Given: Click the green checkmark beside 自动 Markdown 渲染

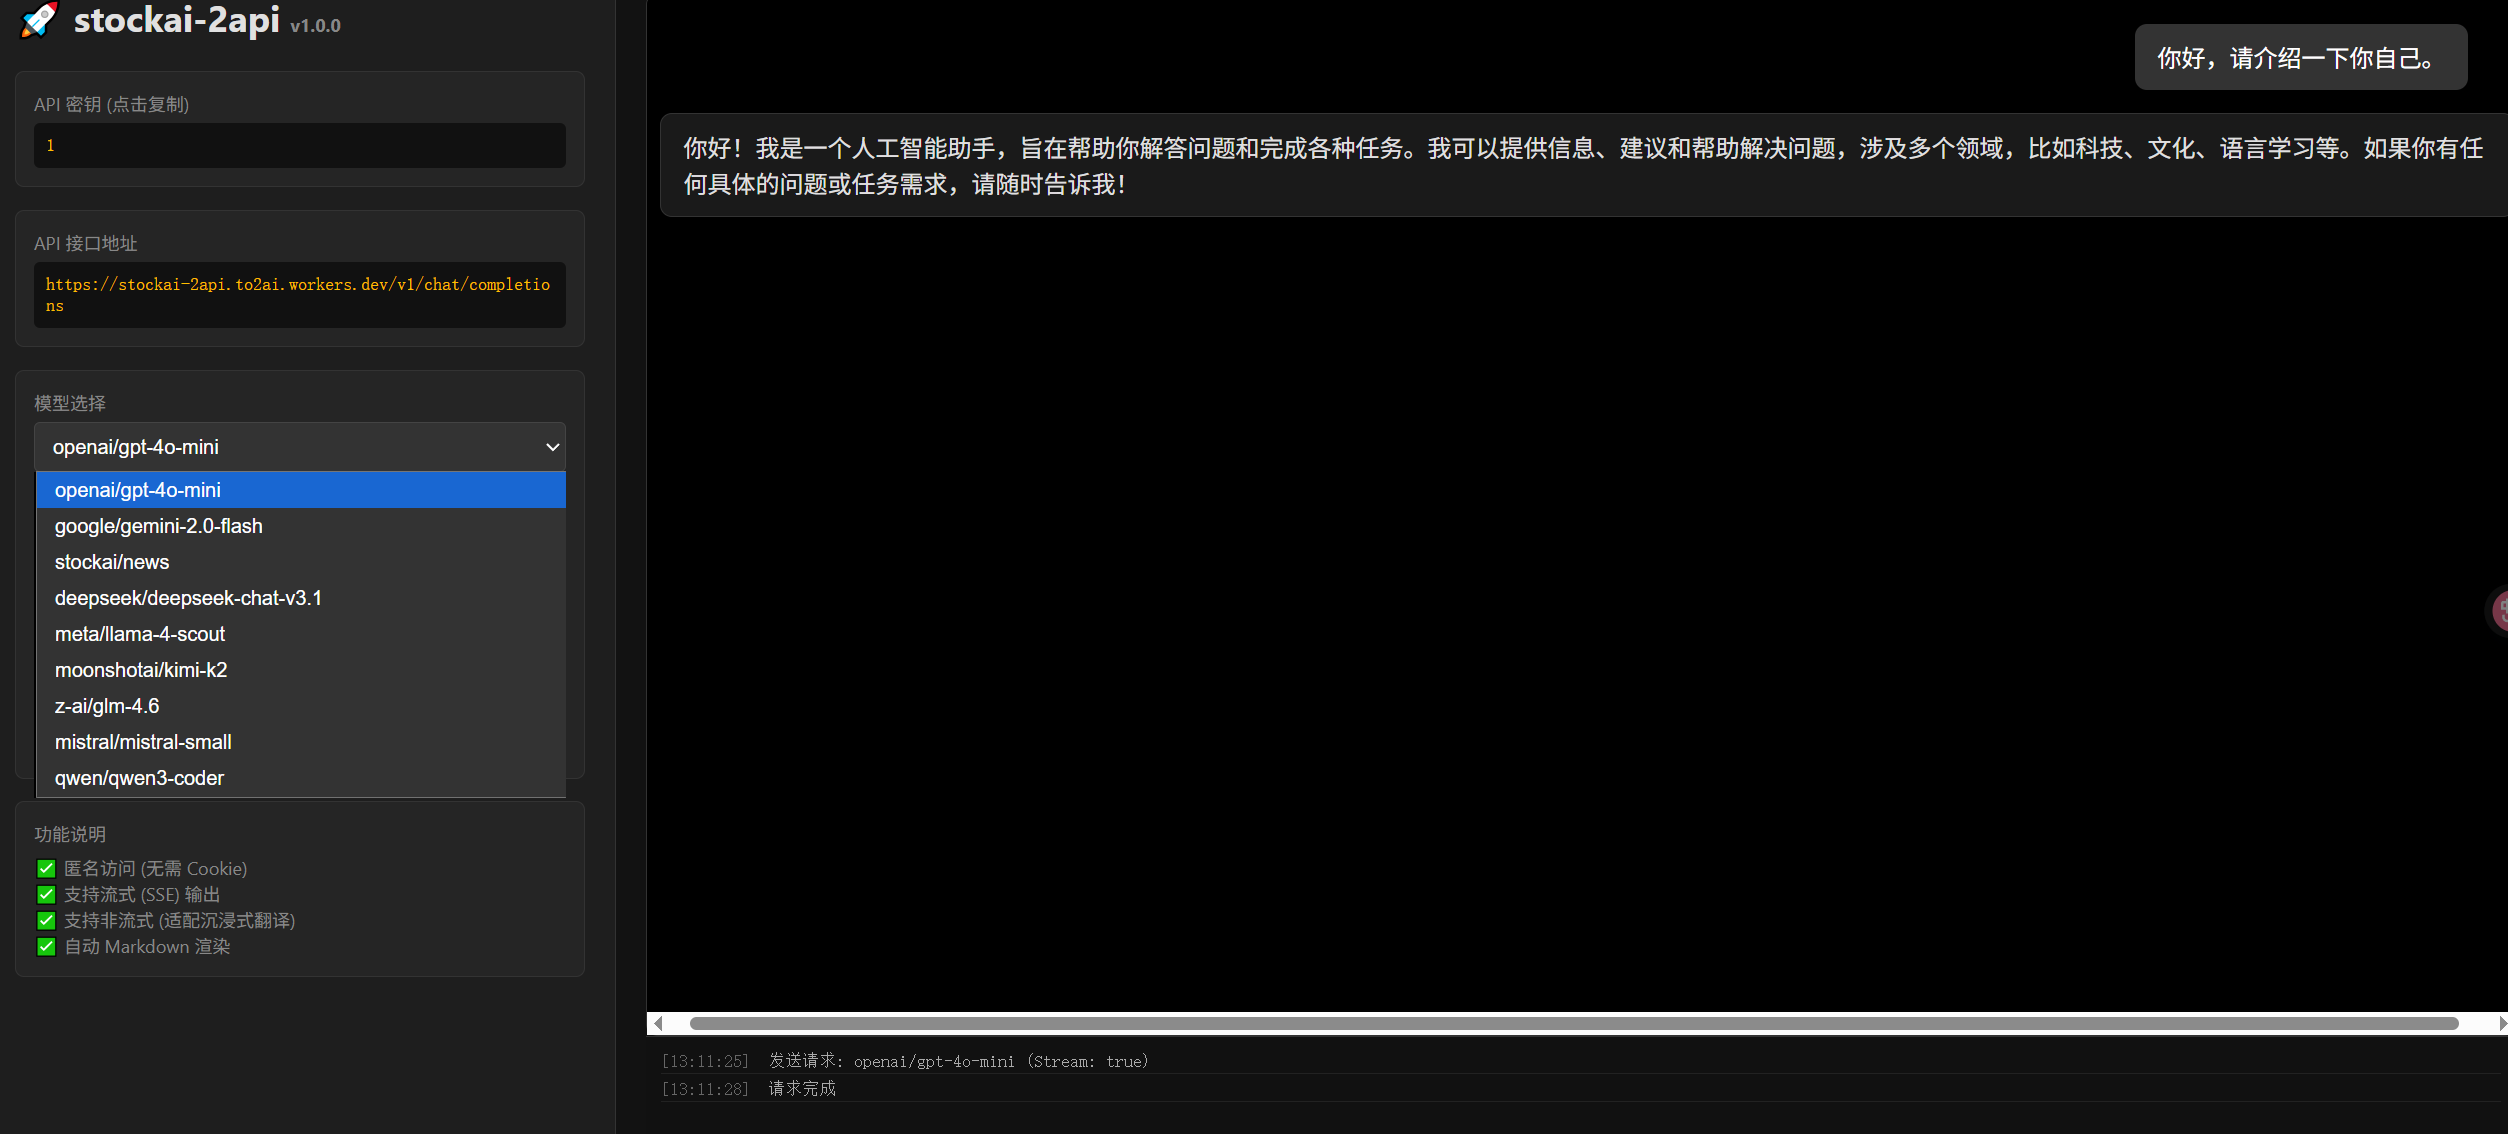Looking at the screenshot, I should pyautogui.click(x=45, y=946).
